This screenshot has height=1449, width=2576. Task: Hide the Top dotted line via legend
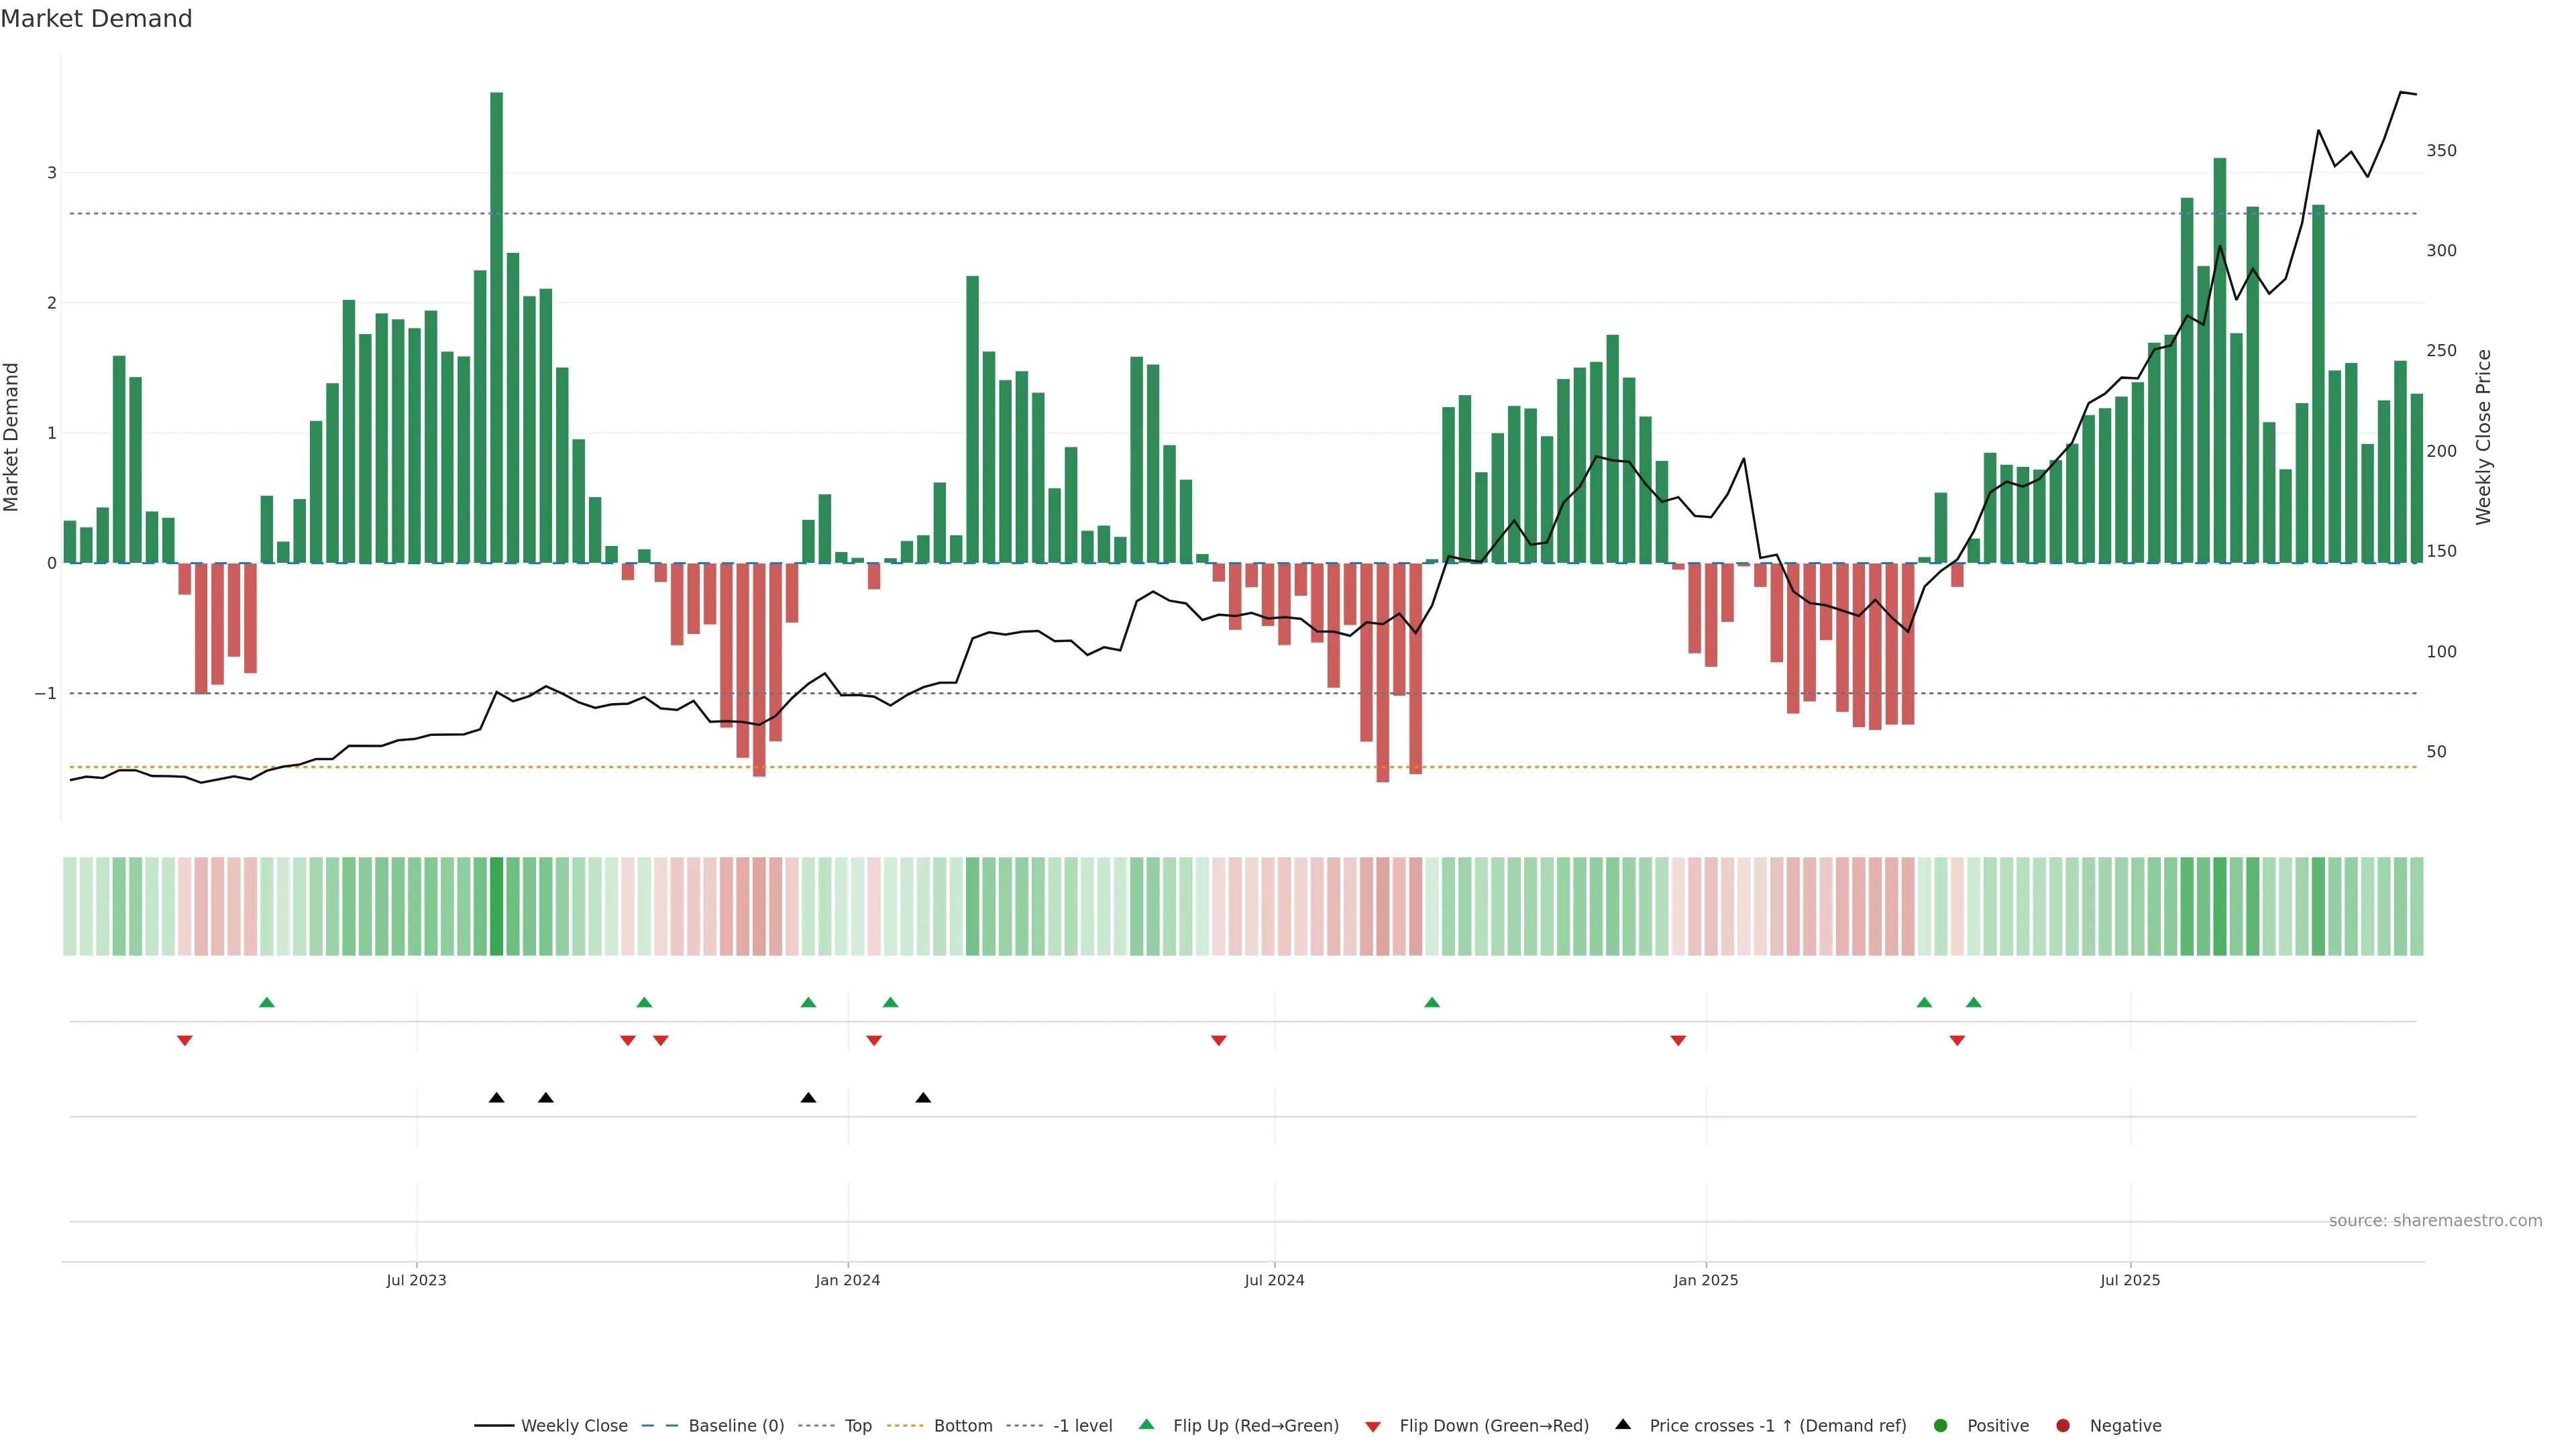point(857,1425)
